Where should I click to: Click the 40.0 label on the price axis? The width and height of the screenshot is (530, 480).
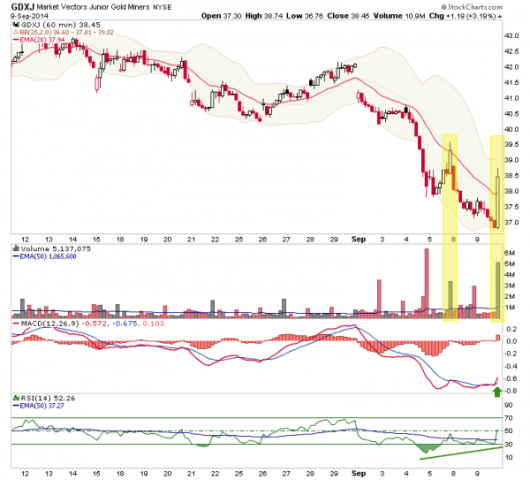(x=511, y=129)
